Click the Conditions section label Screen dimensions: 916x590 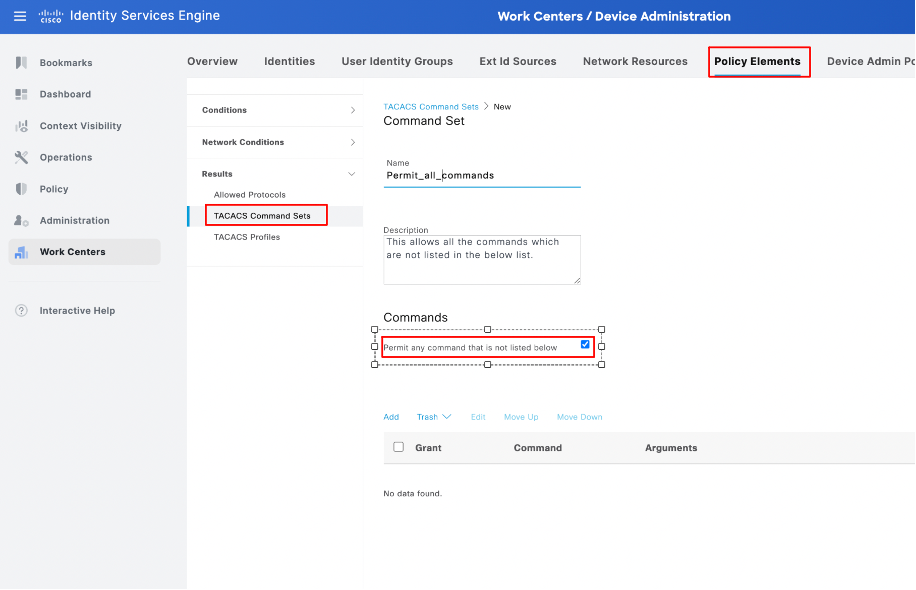coord(224,110)
